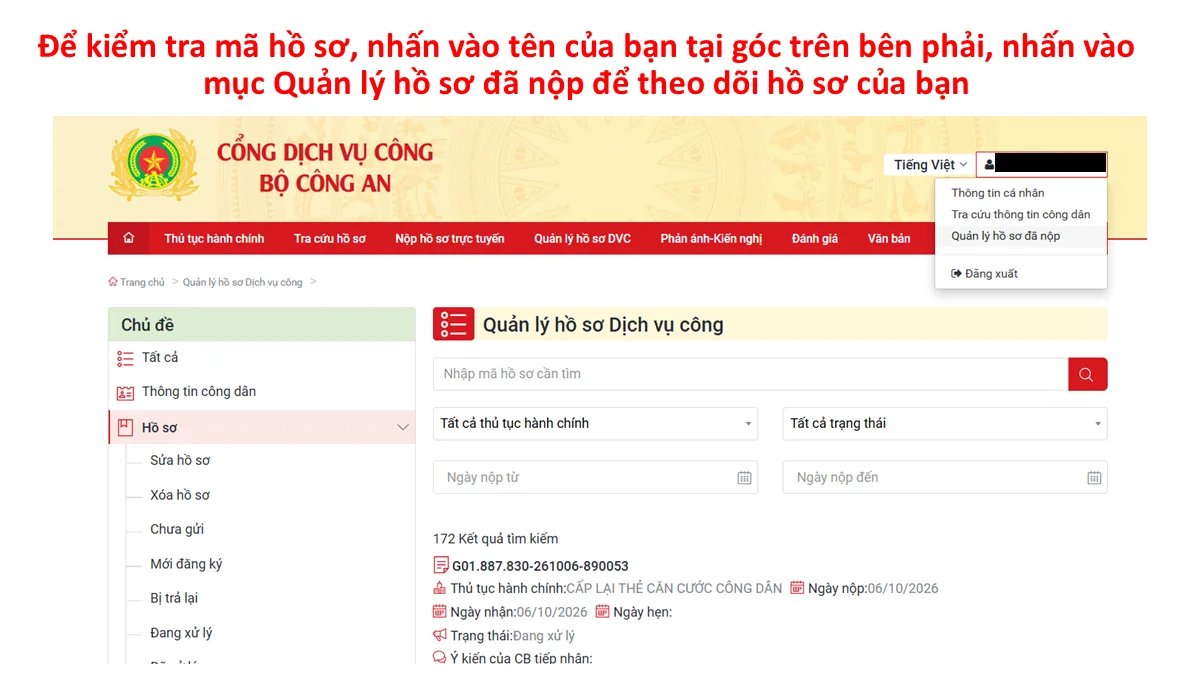Open the Quản lý hồ sơ DVC menu
The image size is (1200, 675).
(582, 239)
